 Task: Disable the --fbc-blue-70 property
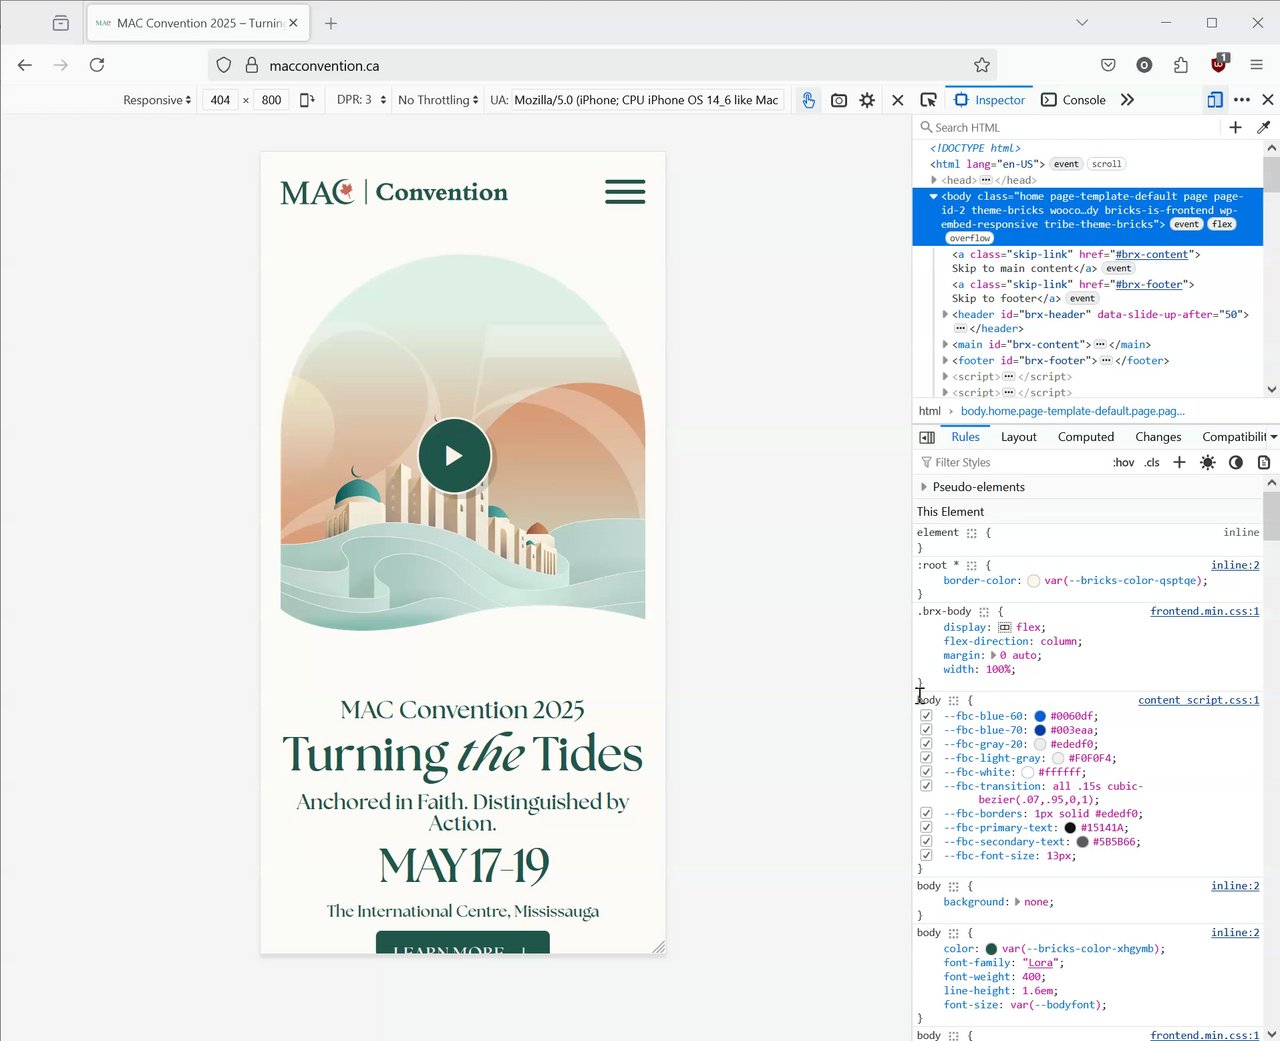(926, 730)
